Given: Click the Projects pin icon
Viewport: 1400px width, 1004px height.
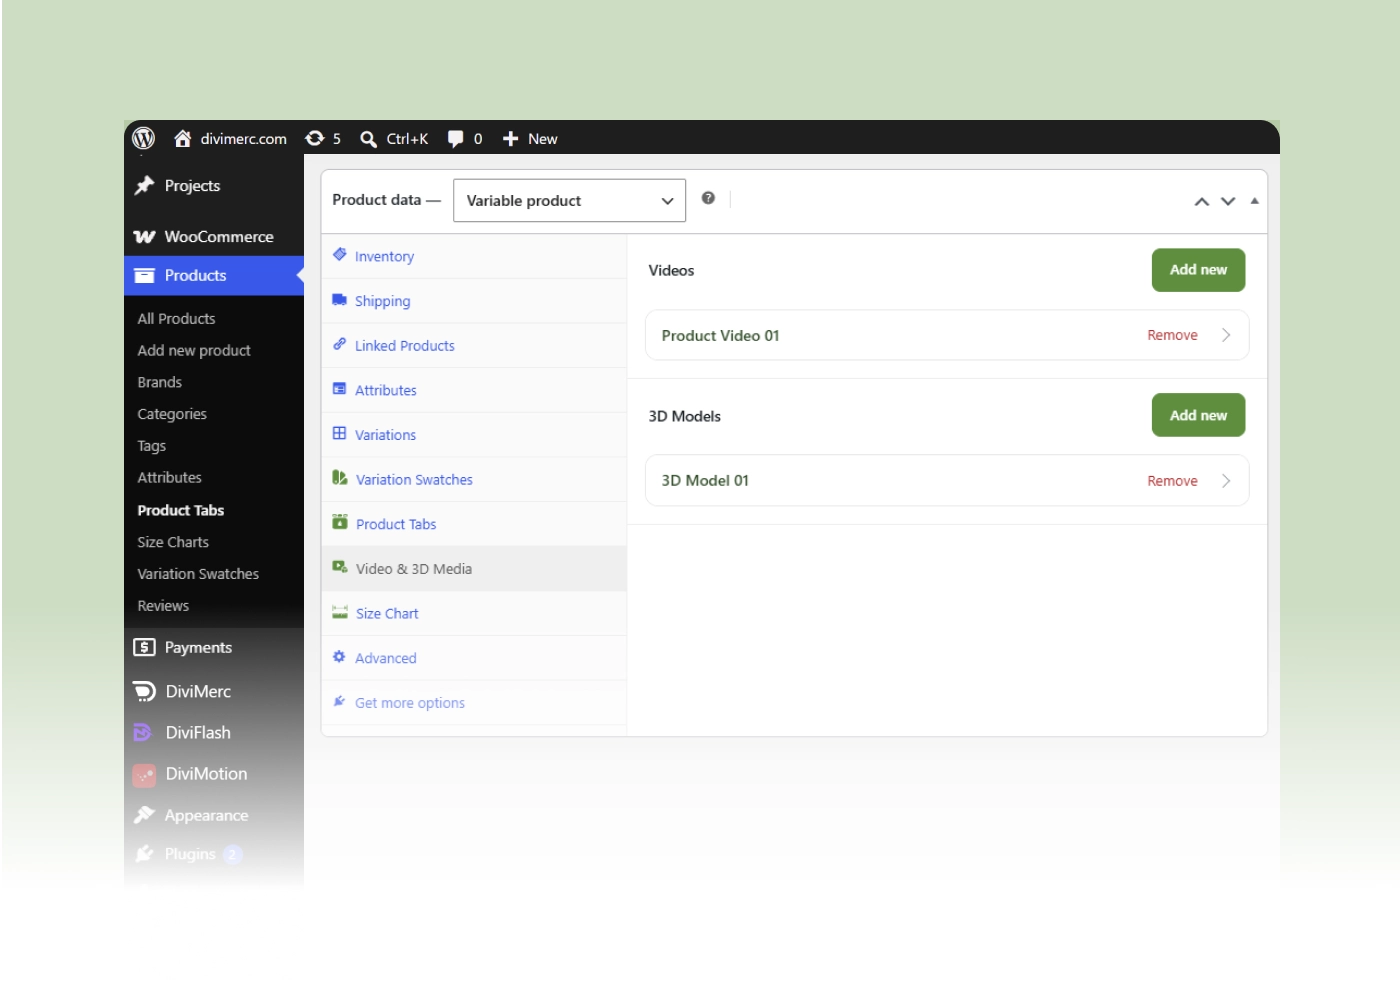Looking at the screenshot, I should [144, 185].
